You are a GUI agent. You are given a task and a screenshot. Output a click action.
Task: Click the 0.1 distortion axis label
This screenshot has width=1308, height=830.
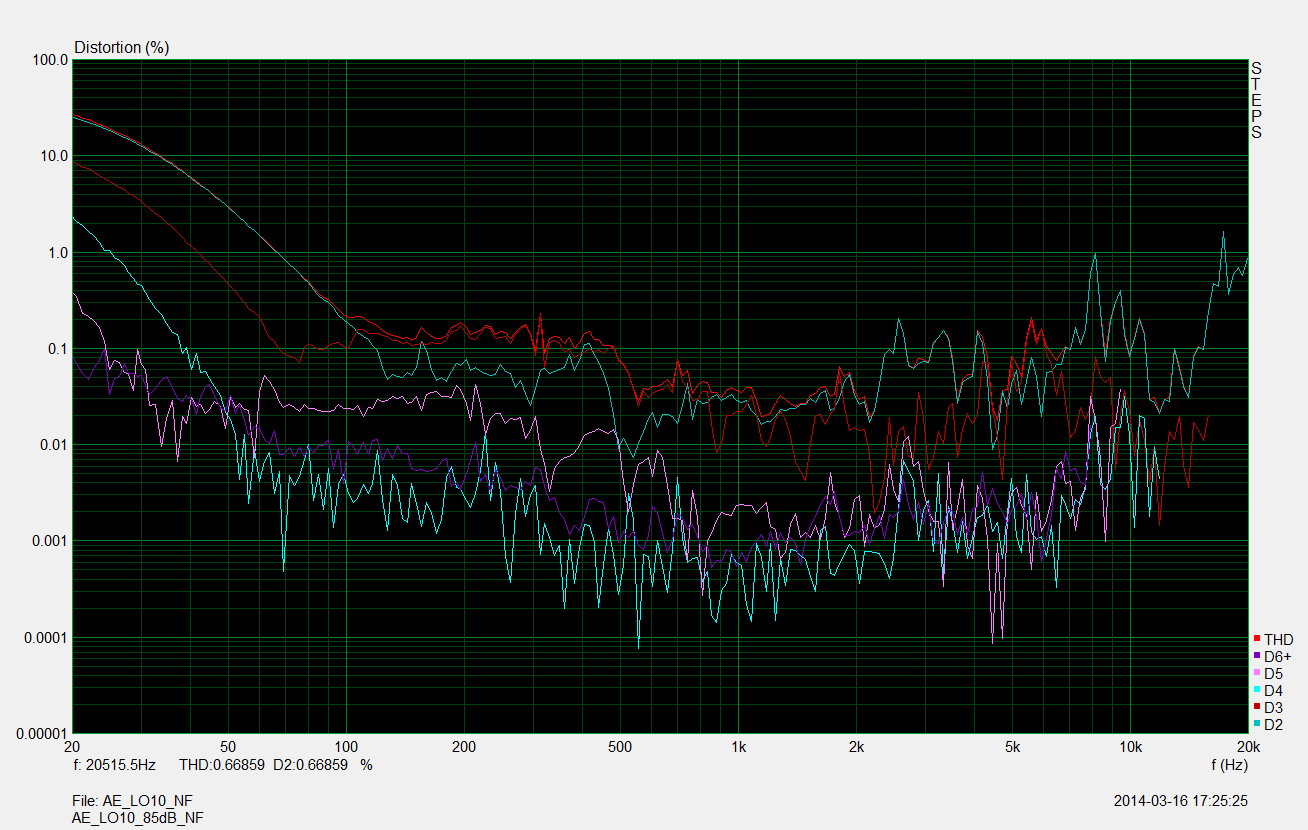pyautogui.click(x=56, y=349)
